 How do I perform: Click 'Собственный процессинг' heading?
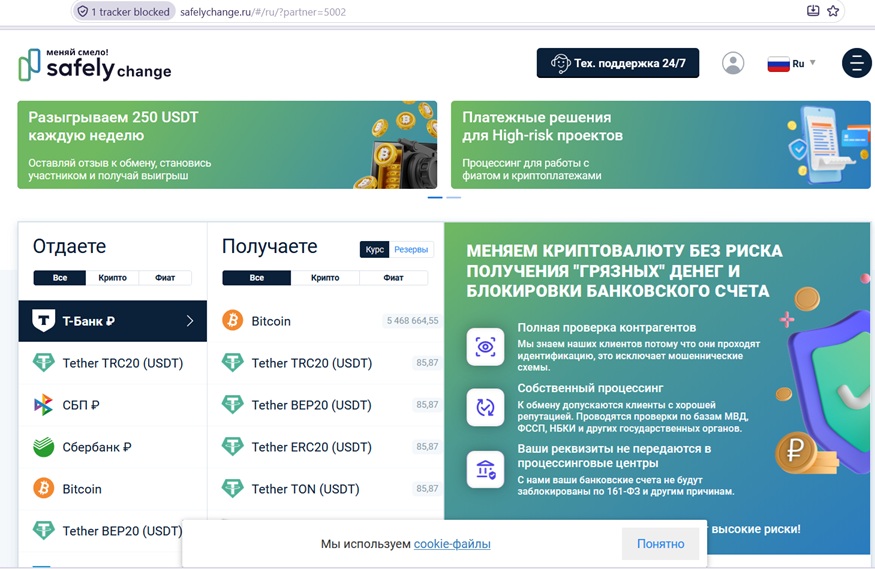(x=590, y=388)
